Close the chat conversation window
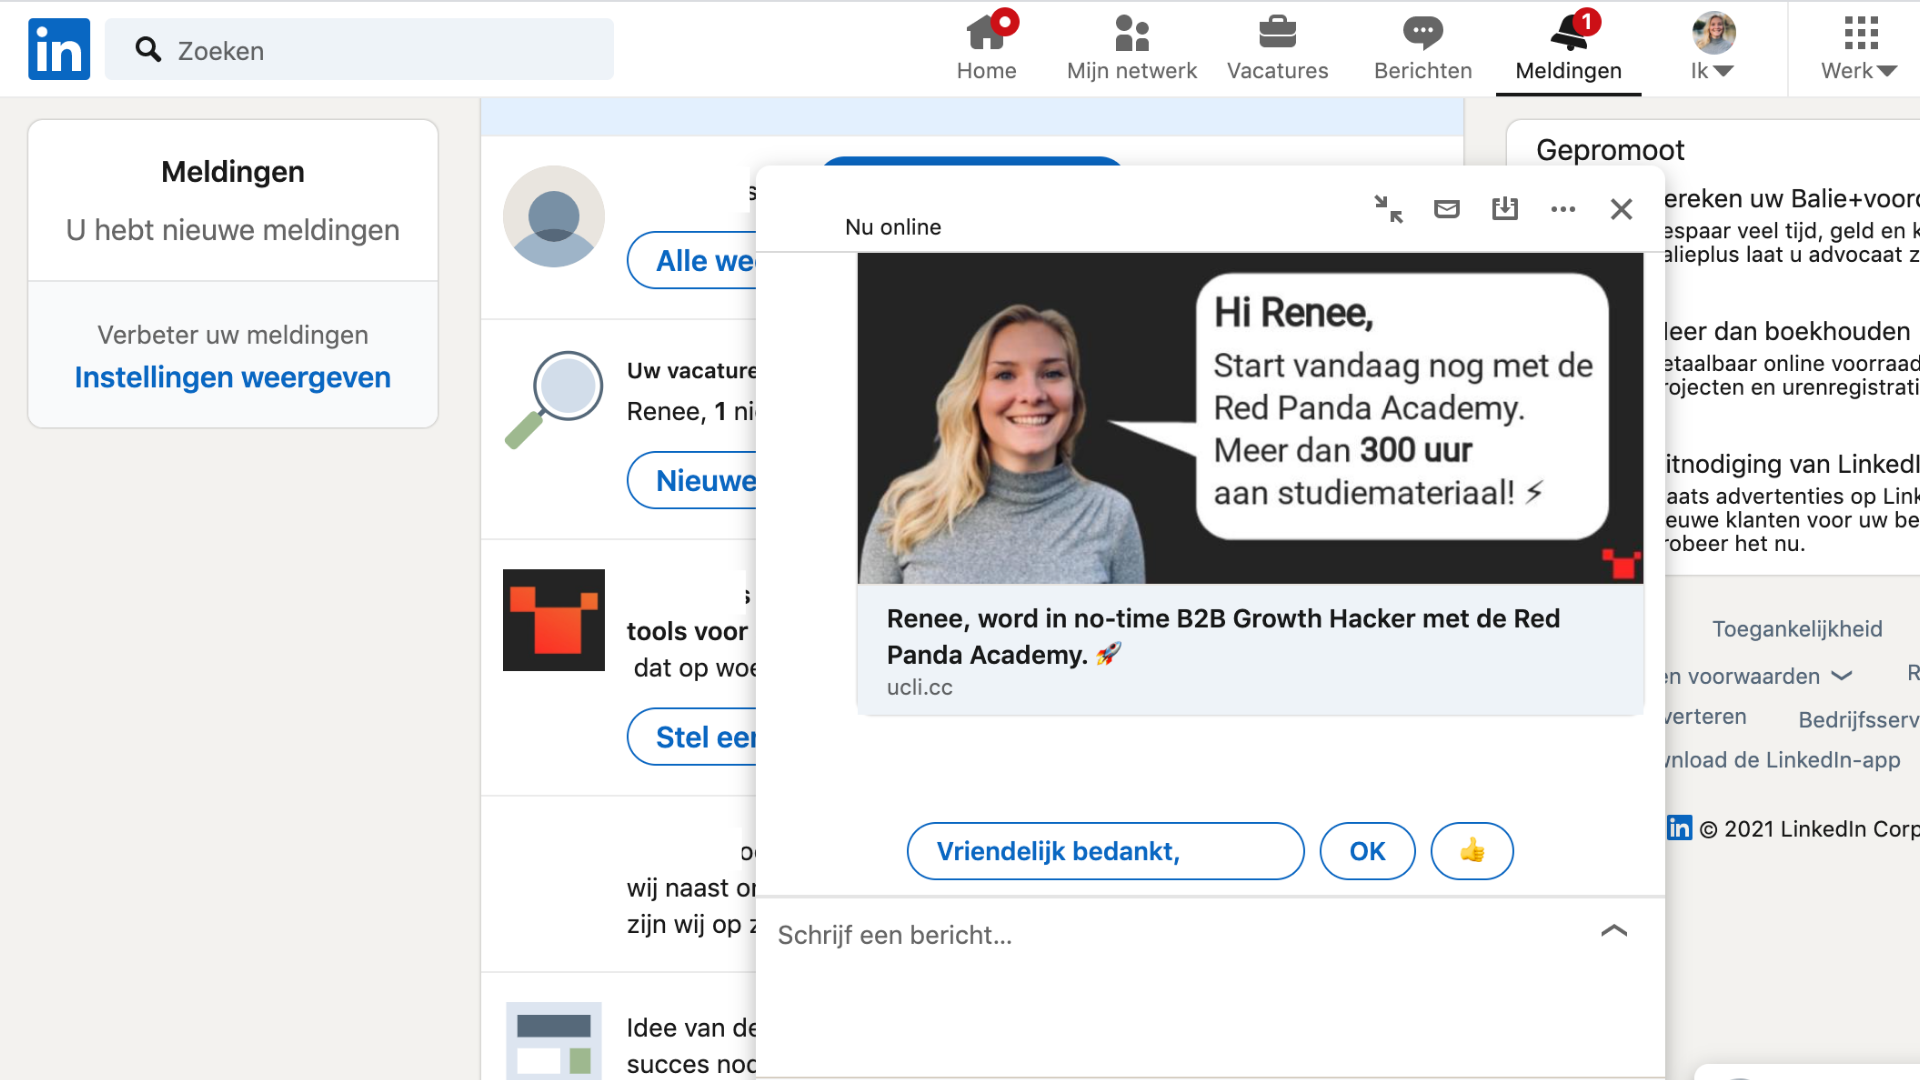 coord(1621,209)
